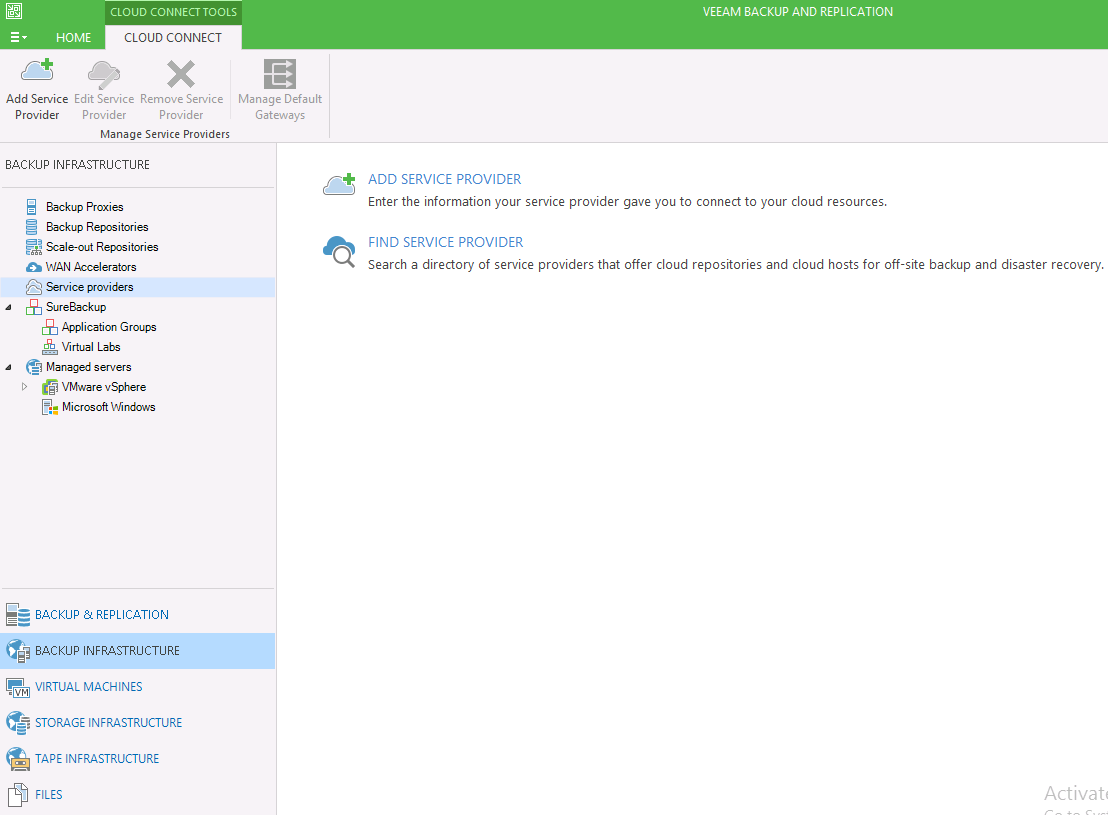The image size is (1108, 815).
Task: Click the cloud search icon beside FIND SERVICE PROVIDER
Action: pos(339,252)
